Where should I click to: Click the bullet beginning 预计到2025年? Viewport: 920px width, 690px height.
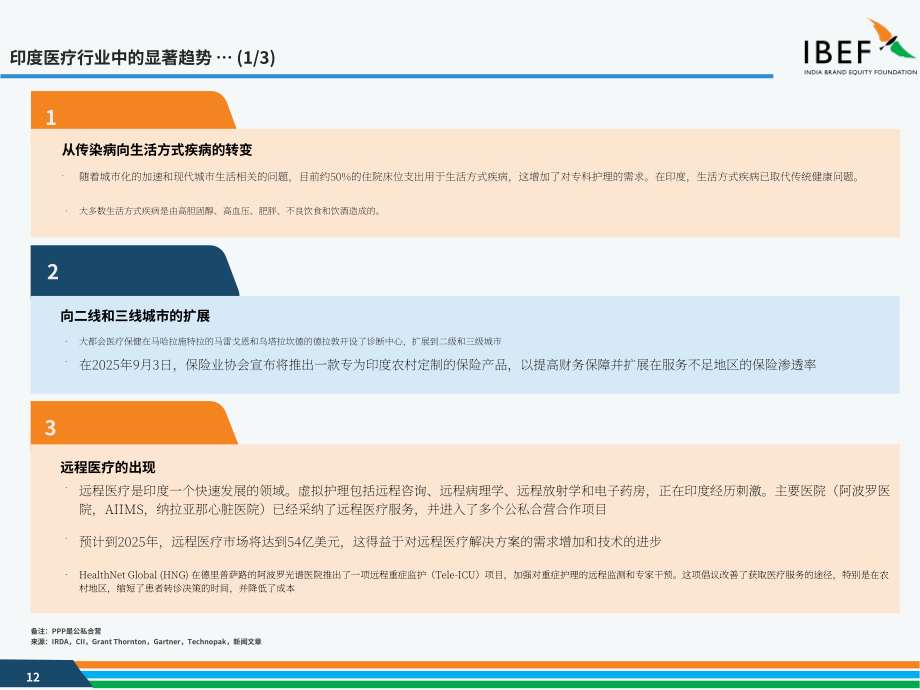370,542
